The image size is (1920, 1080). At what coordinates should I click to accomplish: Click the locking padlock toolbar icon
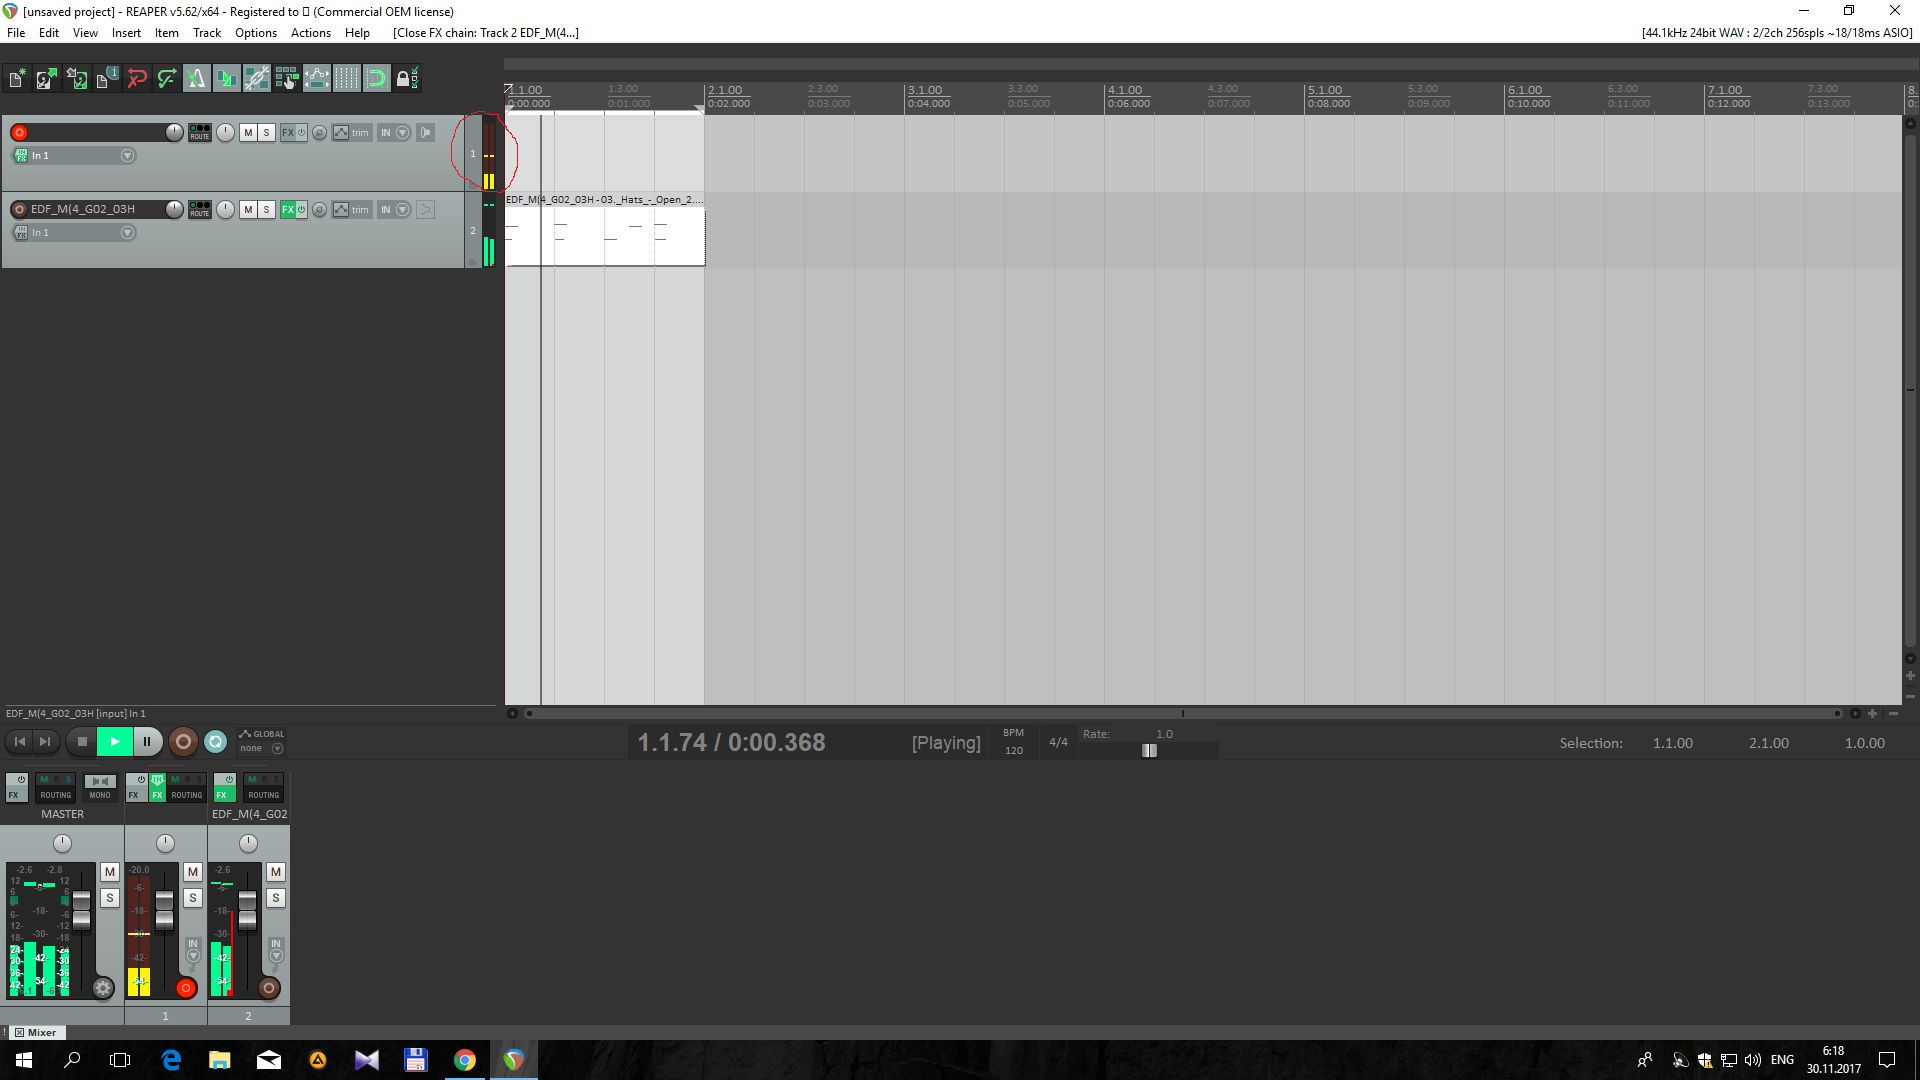(405, 79)
